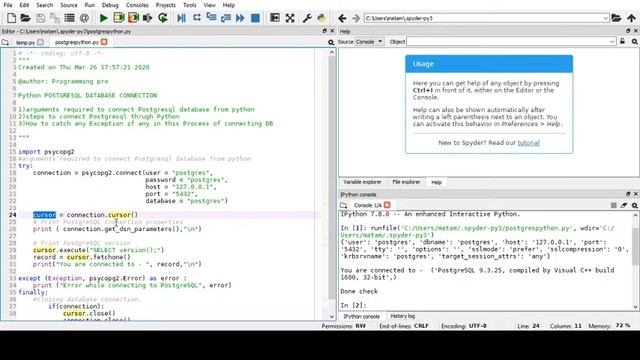Run cell and advance icon
Viewport: 640px width, 360px height.
point(133,18)
